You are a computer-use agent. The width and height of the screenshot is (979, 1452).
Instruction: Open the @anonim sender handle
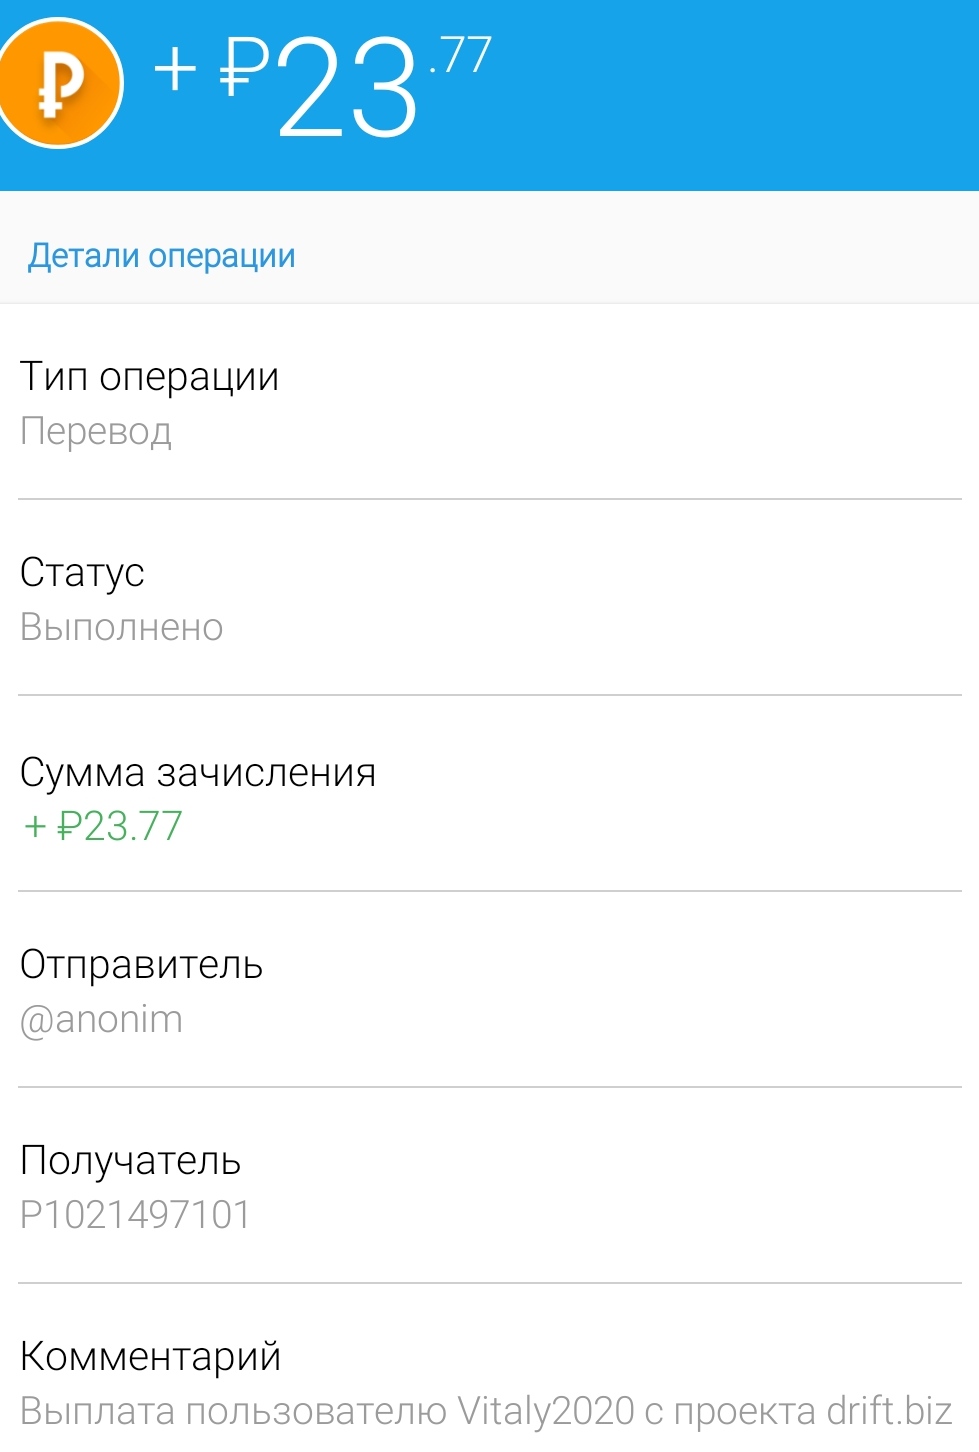[101, 1019]
